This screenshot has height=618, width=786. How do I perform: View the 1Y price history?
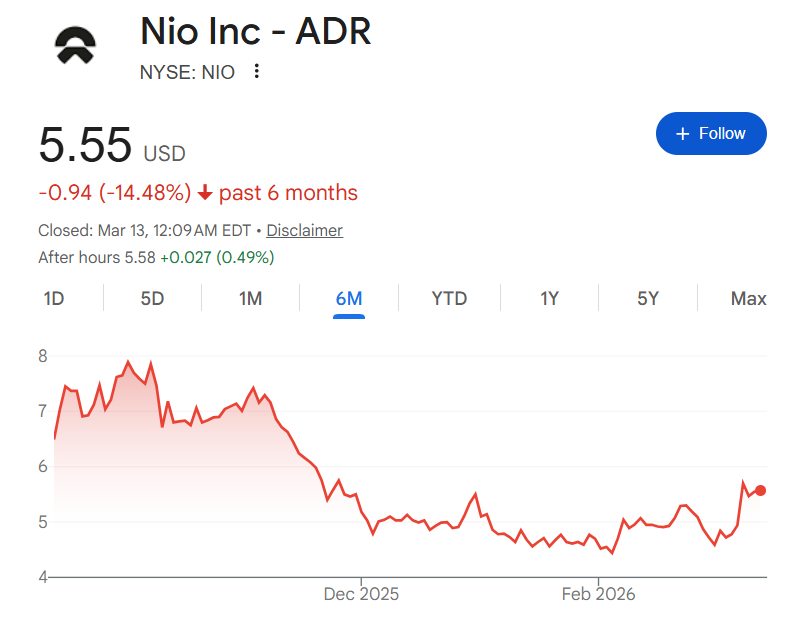(549, 298)
